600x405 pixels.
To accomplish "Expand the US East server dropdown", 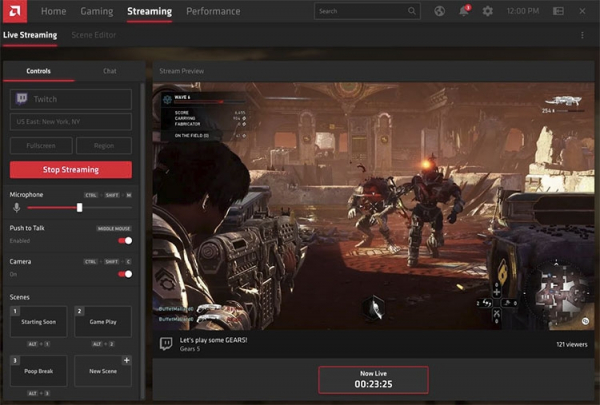I will pyautogui.click(x=71, y=122).
